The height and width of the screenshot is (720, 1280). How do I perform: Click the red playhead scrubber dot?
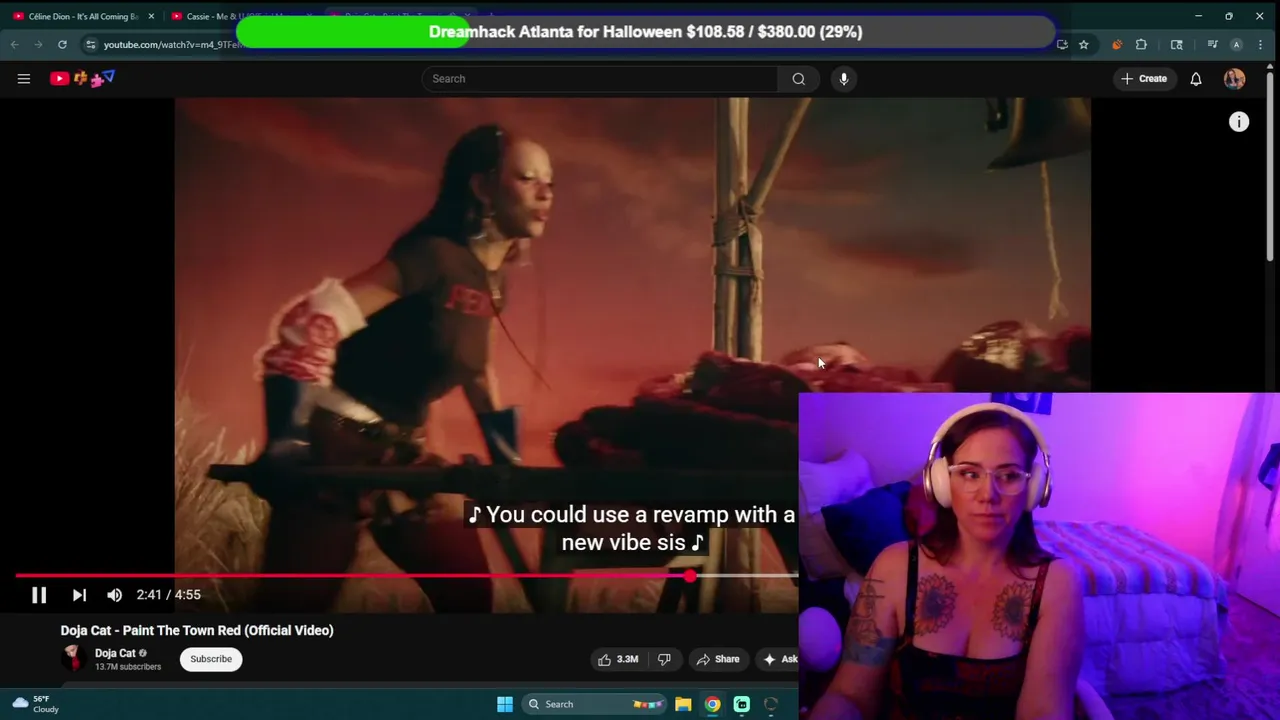(x=690, y=576)
